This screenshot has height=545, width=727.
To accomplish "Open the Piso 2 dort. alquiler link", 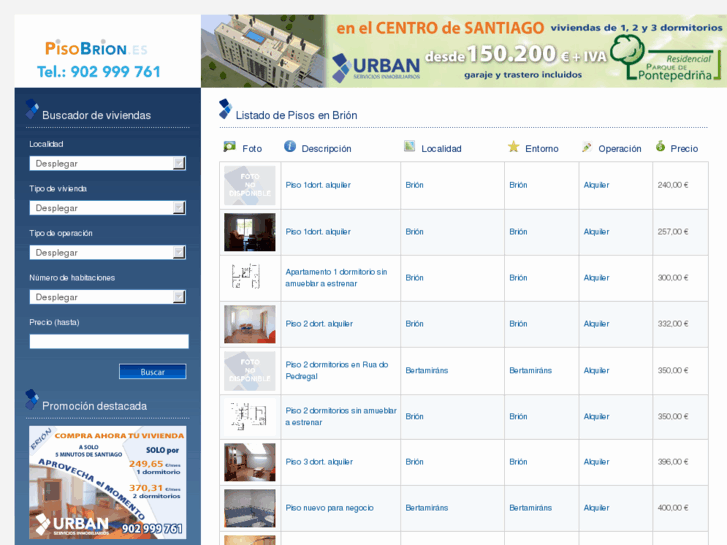I will (x=319, y=324).
